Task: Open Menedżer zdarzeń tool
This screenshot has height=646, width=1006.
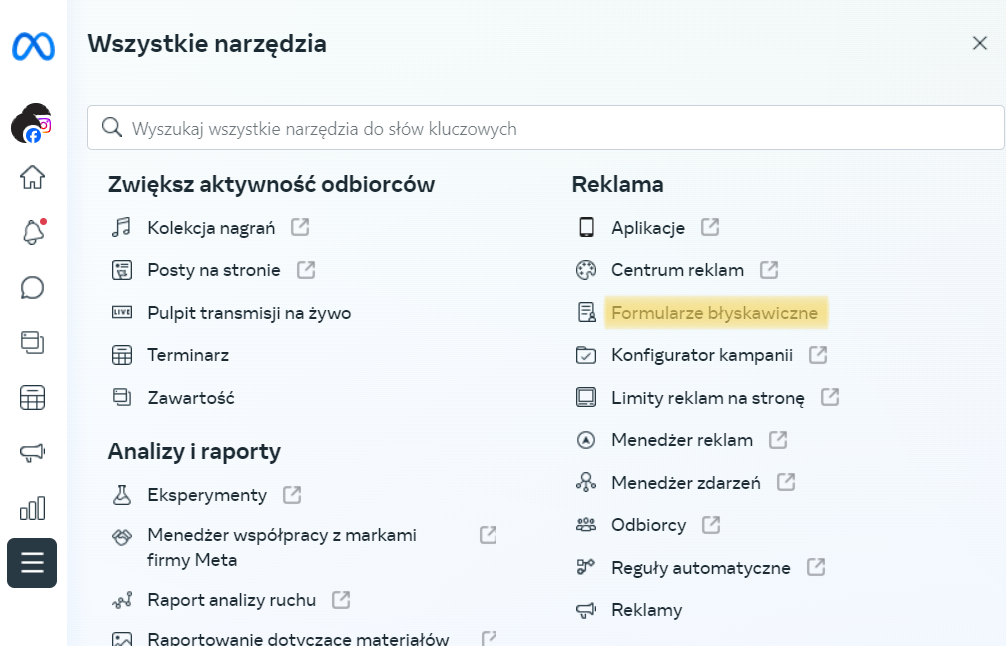Action: (x=685, y=483)
